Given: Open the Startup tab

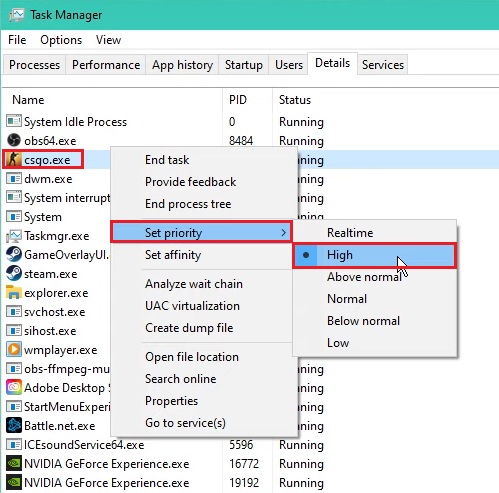Looking at the screenshot, I should pyautogui.click(x=244, y=65).
